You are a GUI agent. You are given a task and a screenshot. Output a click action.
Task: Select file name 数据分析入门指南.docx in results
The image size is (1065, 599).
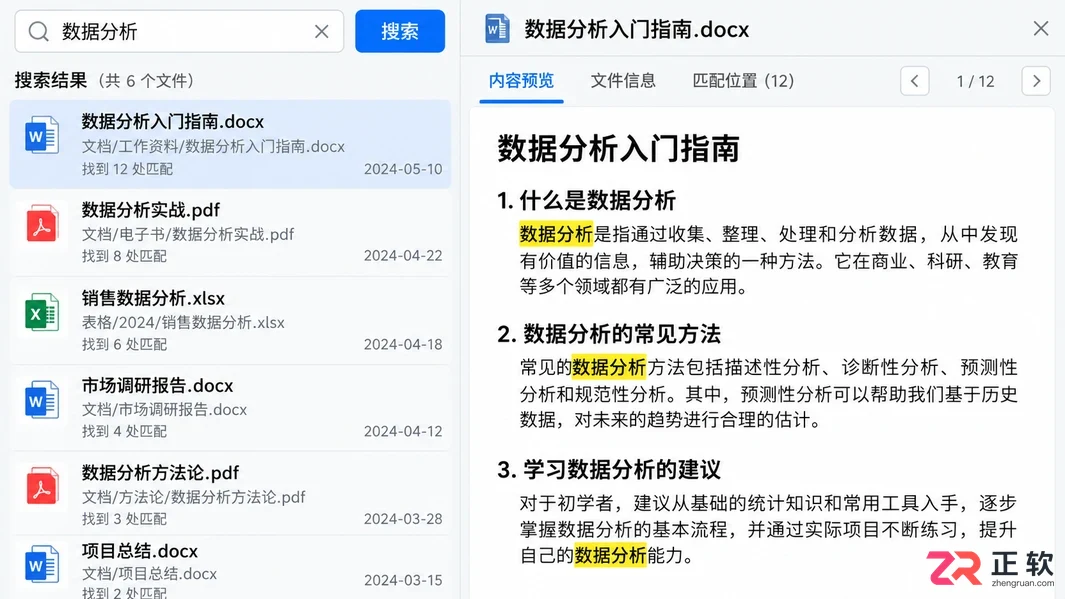[x=173, y=122]
